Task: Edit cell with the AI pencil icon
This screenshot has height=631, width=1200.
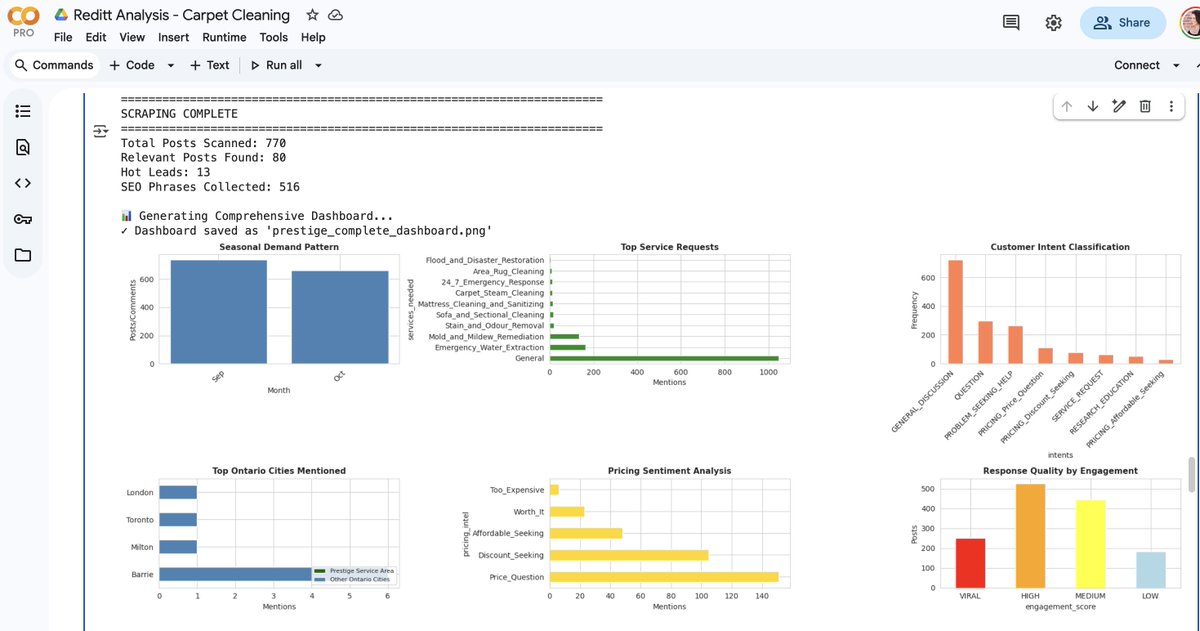Action: tap(1119, 106)
